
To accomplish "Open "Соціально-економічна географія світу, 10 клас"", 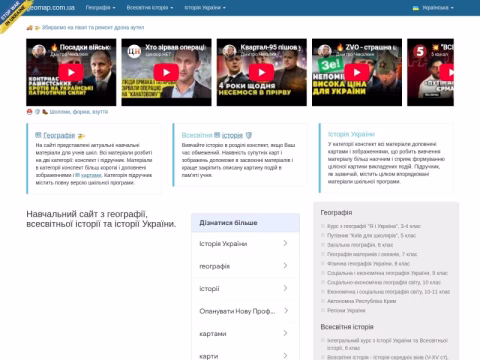I will (384, 282).
